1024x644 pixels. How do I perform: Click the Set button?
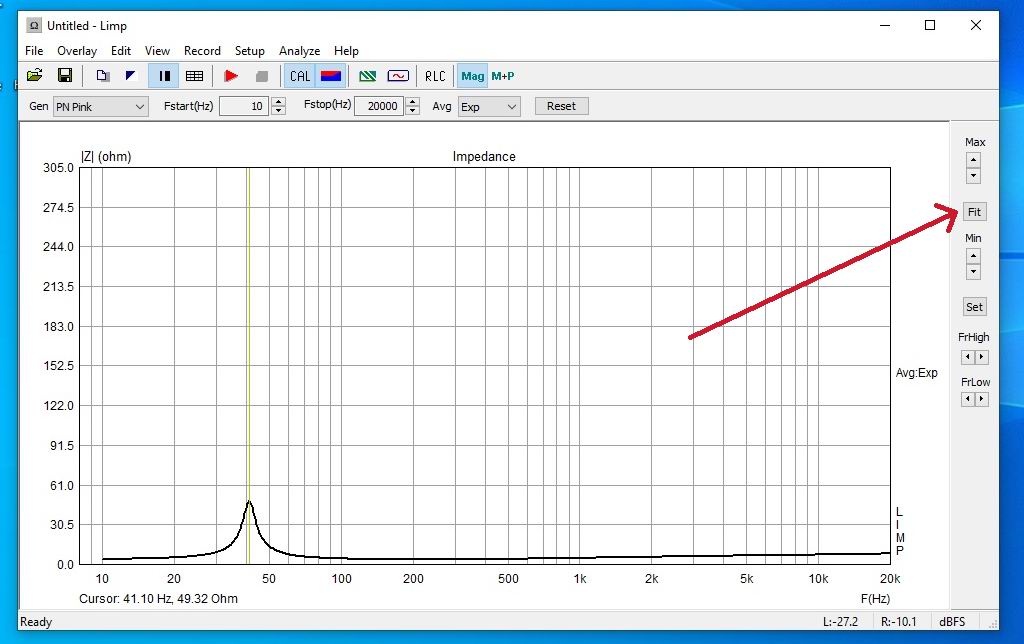974,307
